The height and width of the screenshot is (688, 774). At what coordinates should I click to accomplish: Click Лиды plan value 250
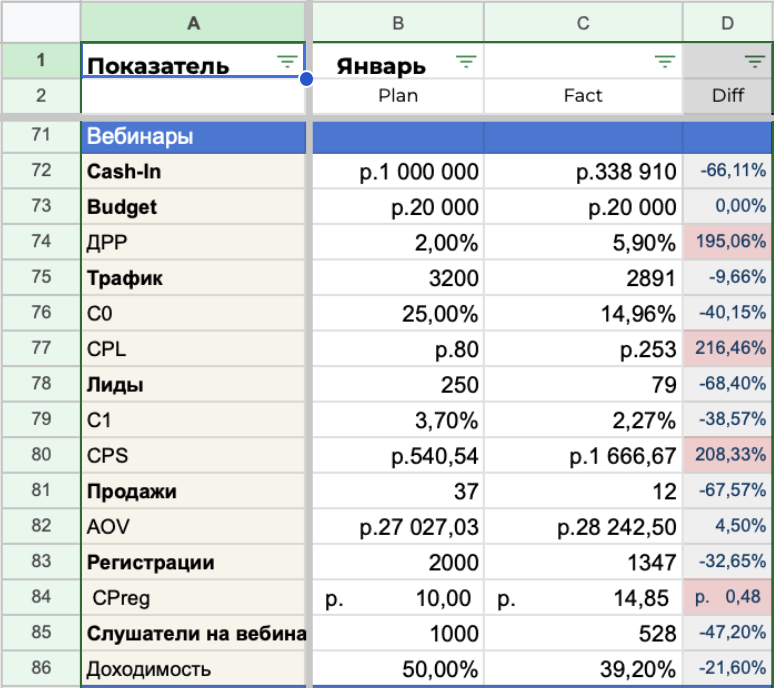pos(398,384)
